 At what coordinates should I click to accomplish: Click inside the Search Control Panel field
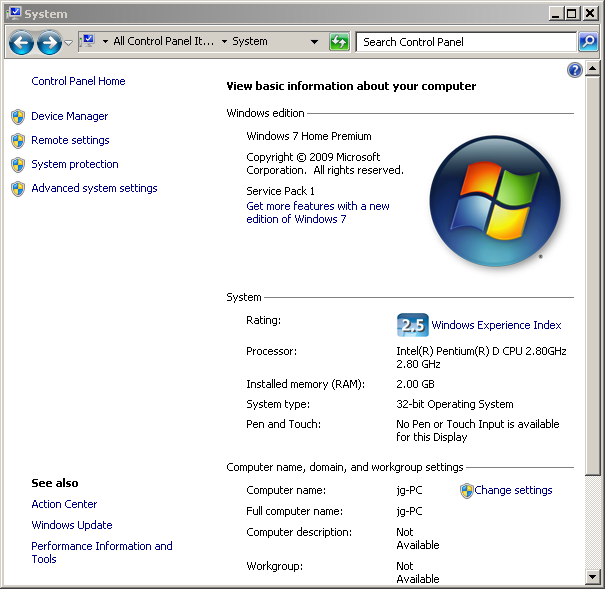[464, 42]
